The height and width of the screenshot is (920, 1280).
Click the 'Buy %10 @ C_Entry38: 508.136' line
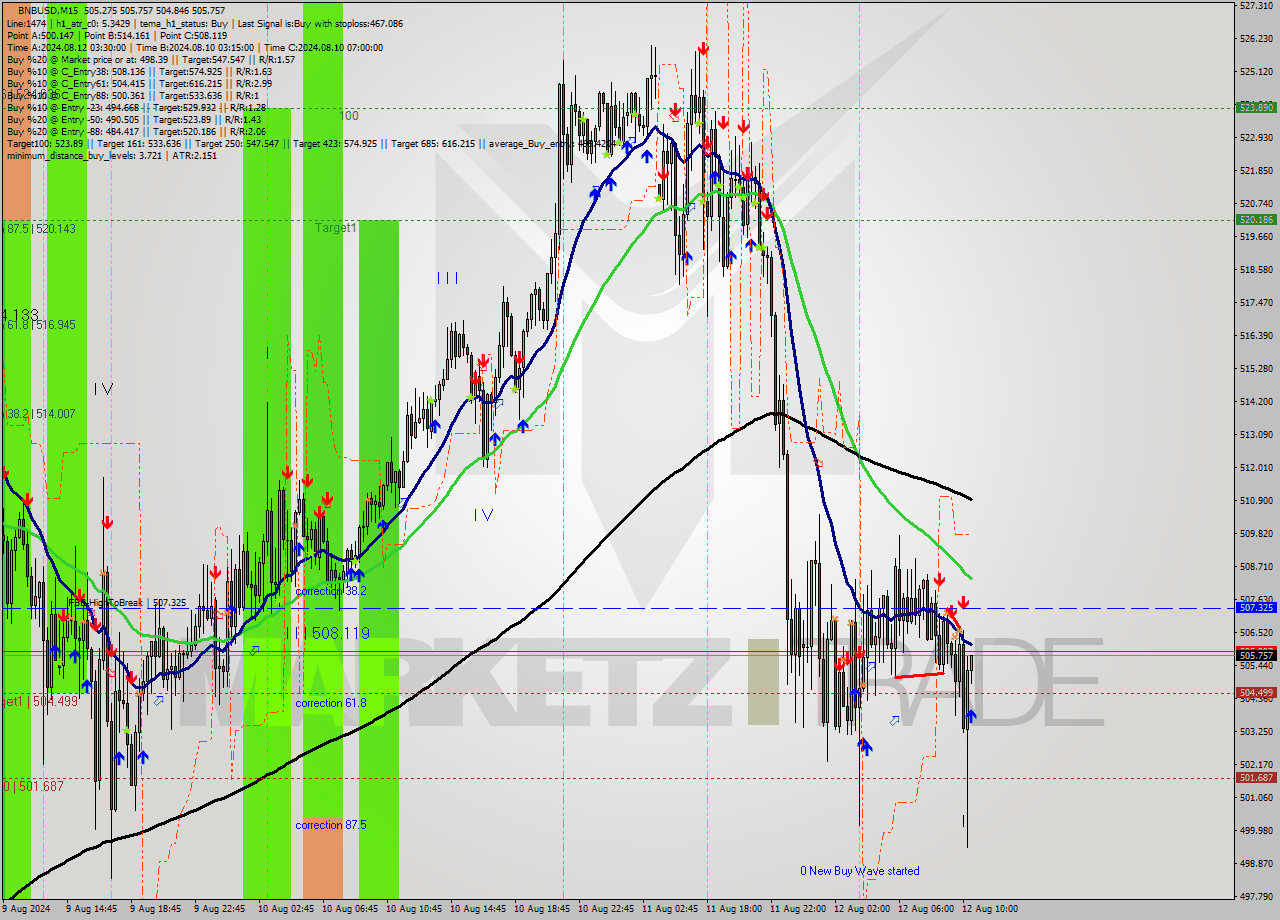point(139,71)
